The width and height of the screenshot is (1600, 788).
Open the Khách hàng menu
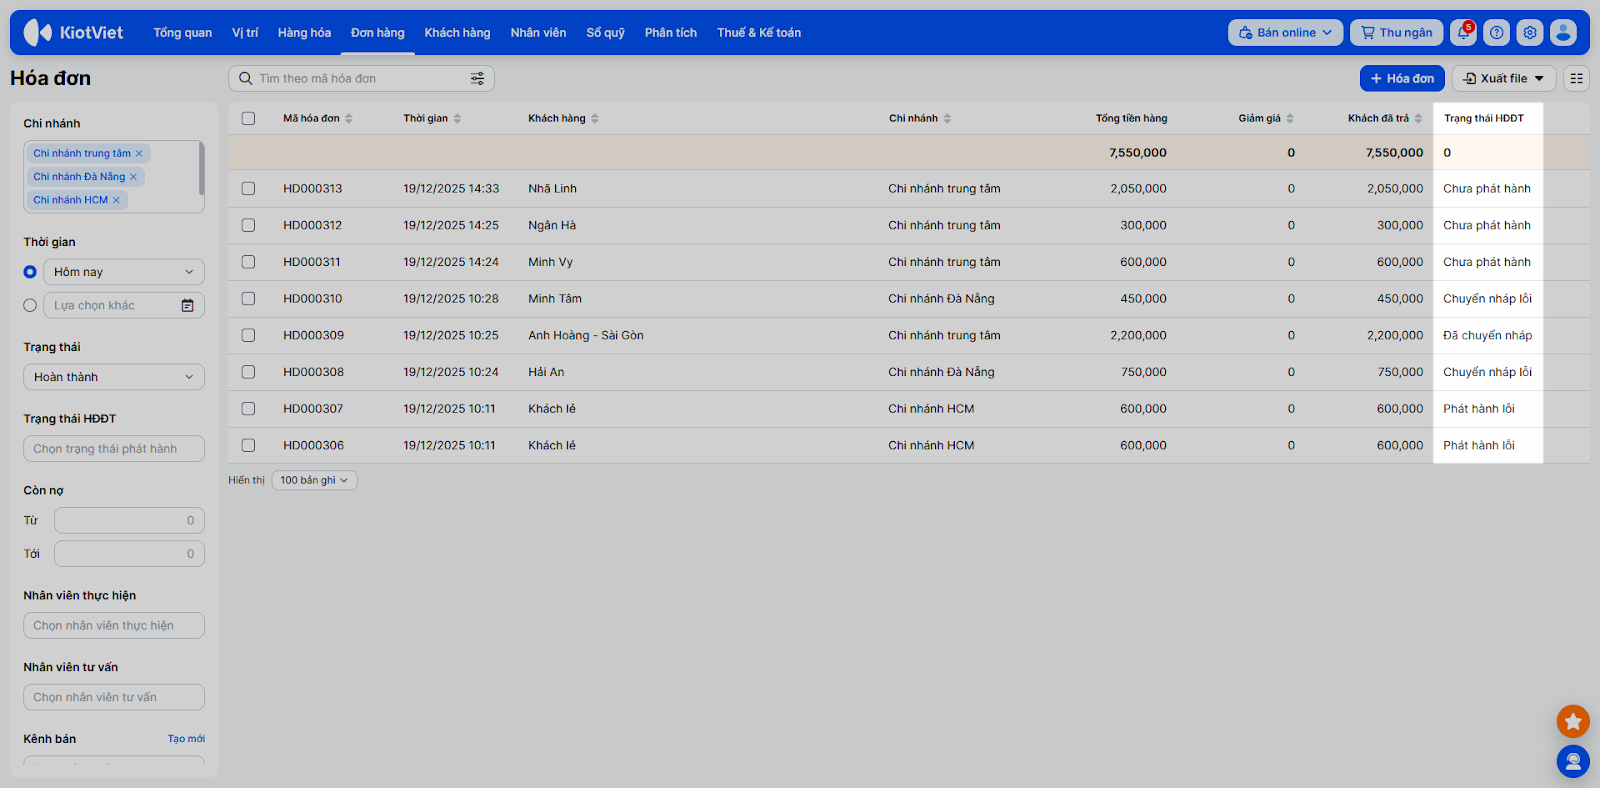point(457,33)
